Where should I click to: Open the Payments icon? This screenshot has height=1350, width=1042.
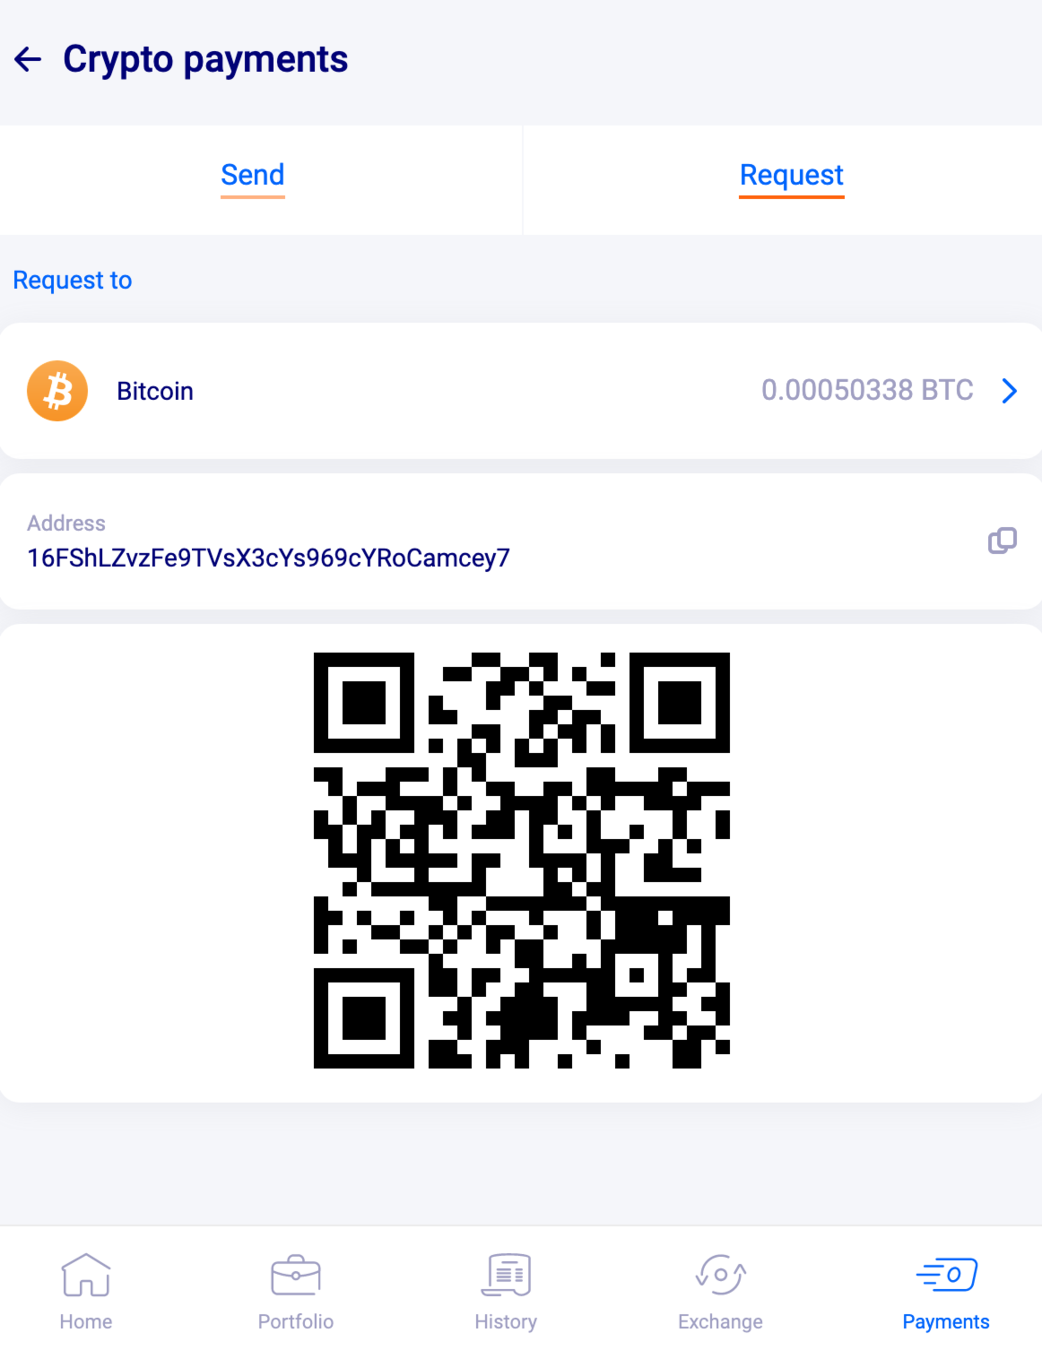[x=946, y=1275]
